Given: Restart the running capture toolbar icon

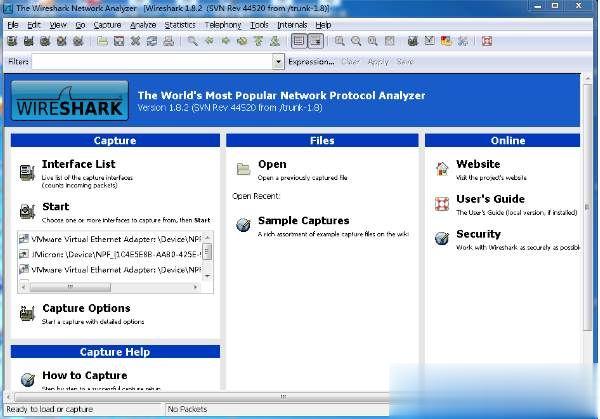Looking at the screenshot, I should (78, 41).
